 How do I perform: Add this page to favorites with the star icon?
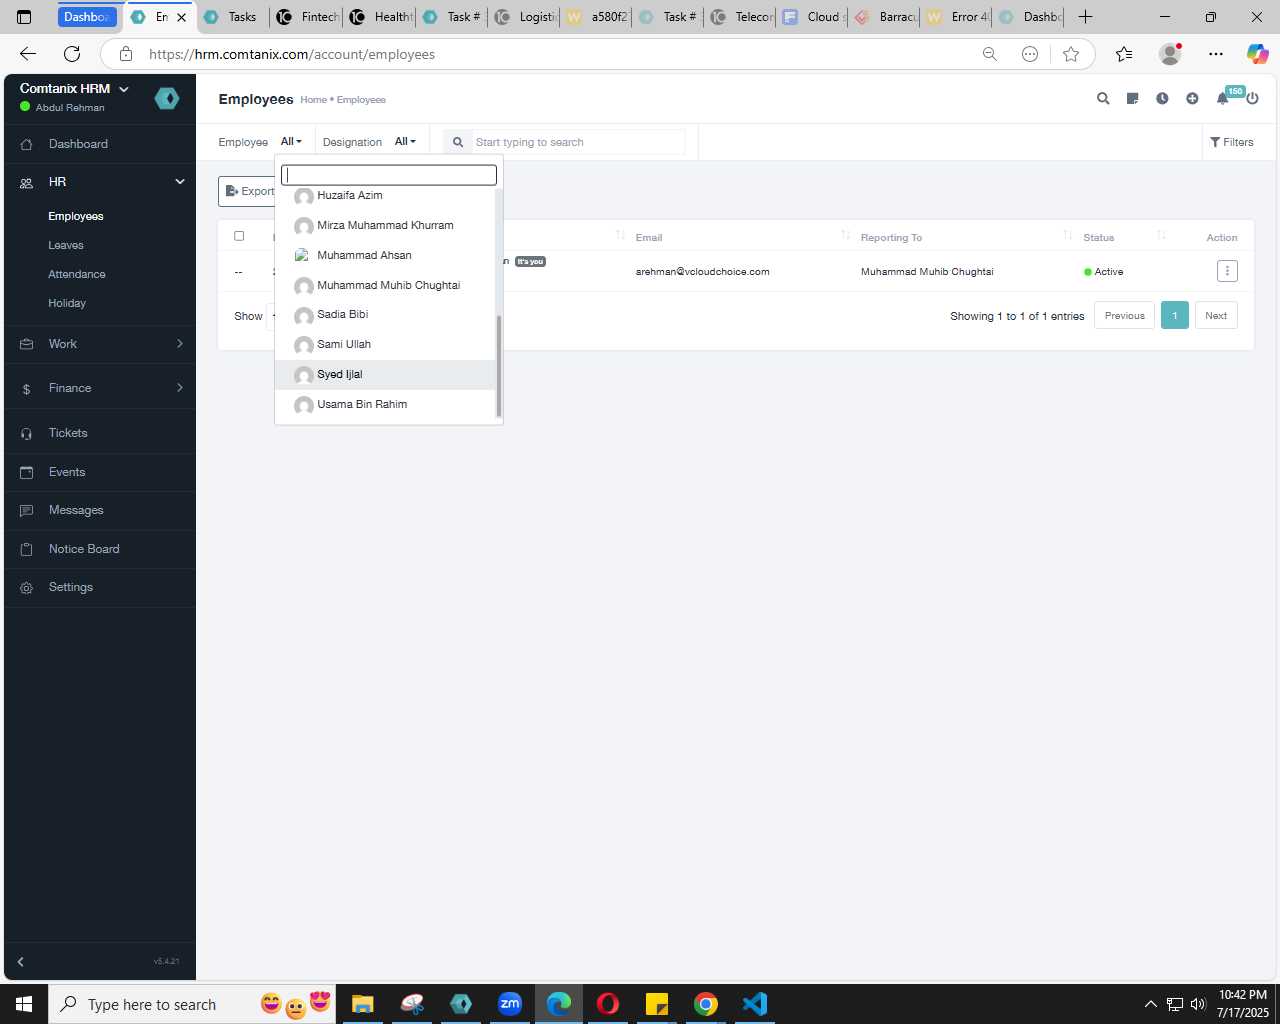1071,54
